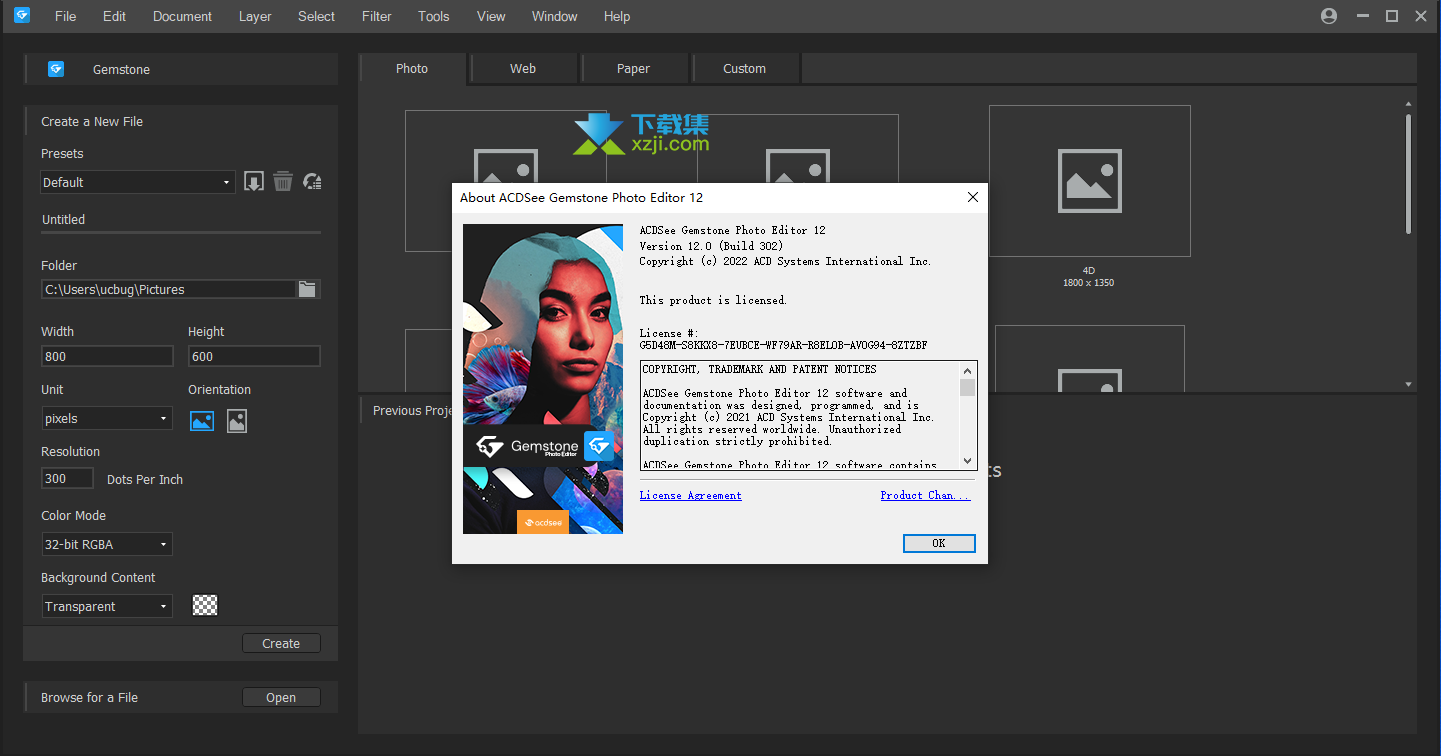Viewport: 1441px width, 756px height.
Task: Switch to the Photo templates tab
Action: point(412,69)
